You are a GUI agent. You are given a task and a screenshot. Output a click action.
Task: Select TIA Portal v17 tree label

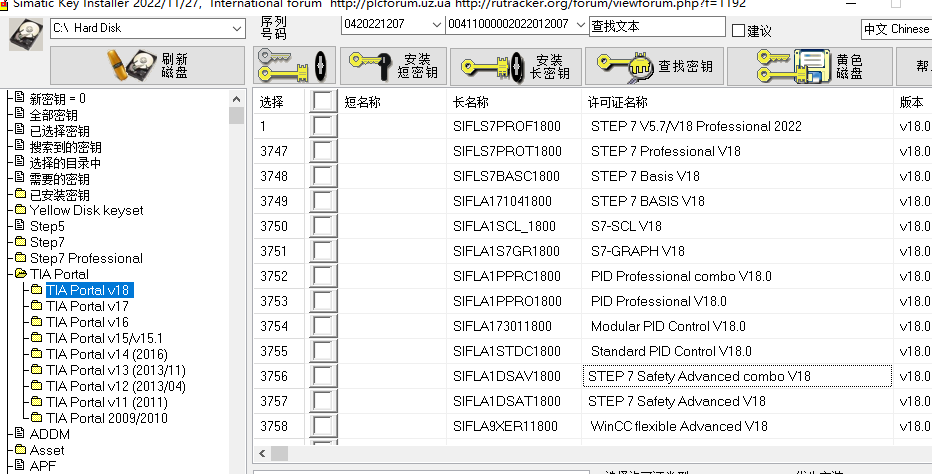pos(87,306)
